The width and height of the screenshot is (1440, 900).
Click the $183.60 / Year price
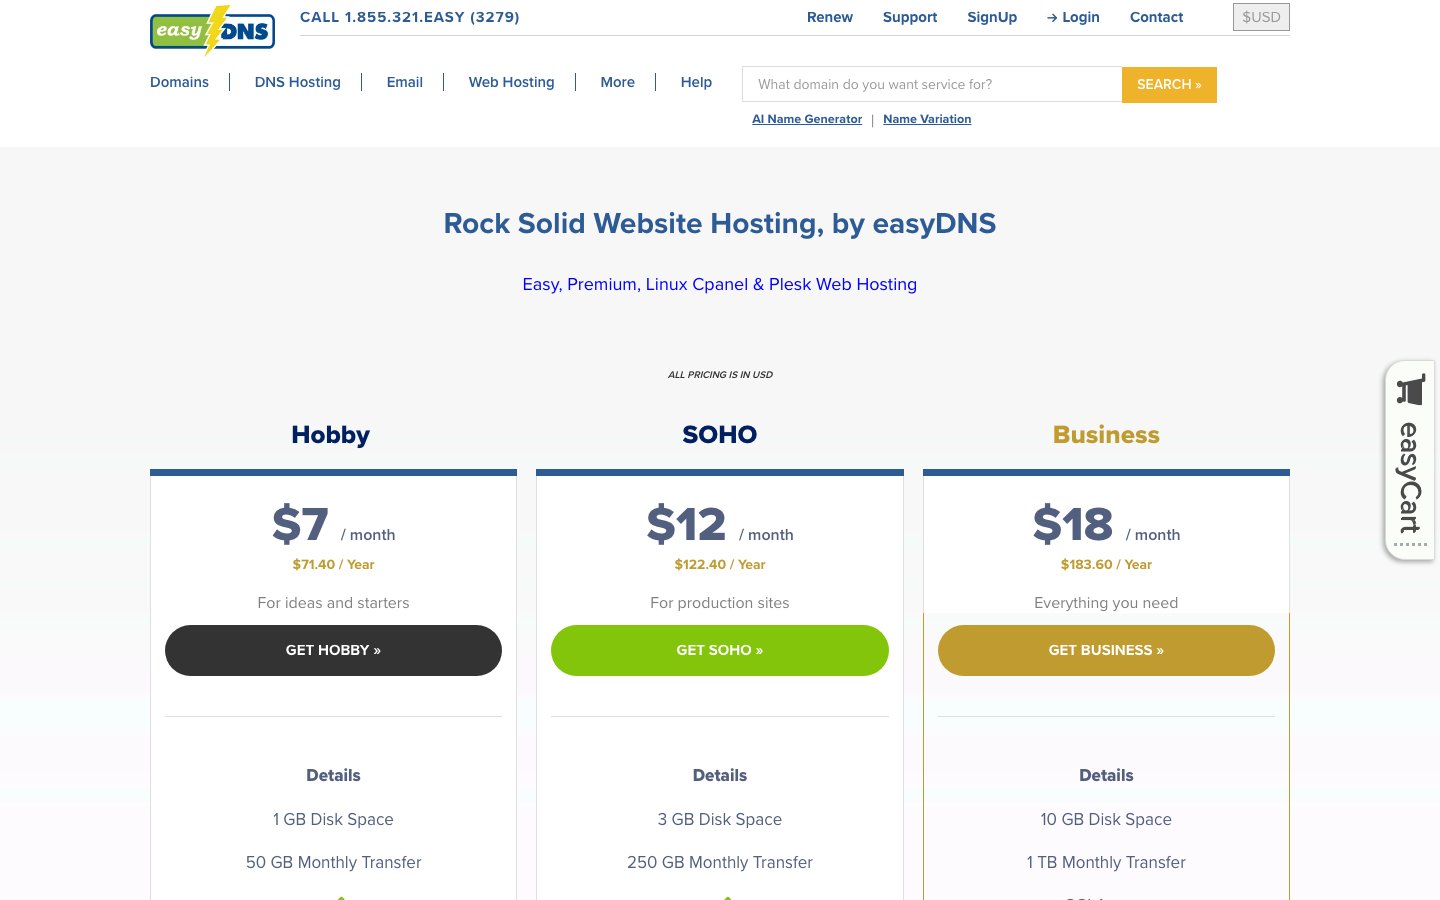pos(1106,564)
